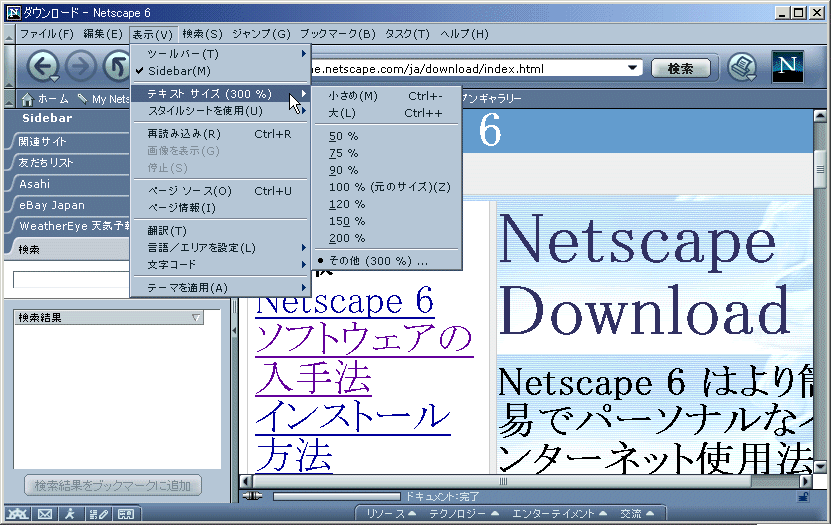Screen dimensions: 831x525
Task: Follow the ソフトウェアの入手法 link
Action: pyautogui.click(x=365, y=358)
